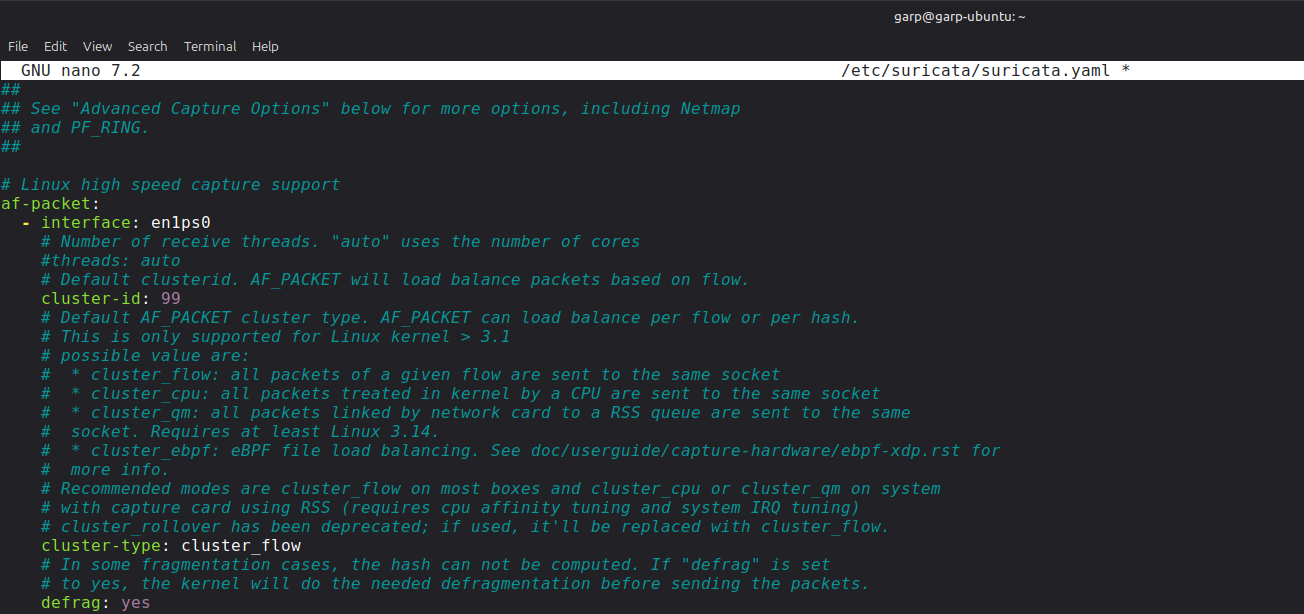1304x614 pixels.
Task: Click the "Linux high speed capture support" comment
Action: [x=180, y=185]
